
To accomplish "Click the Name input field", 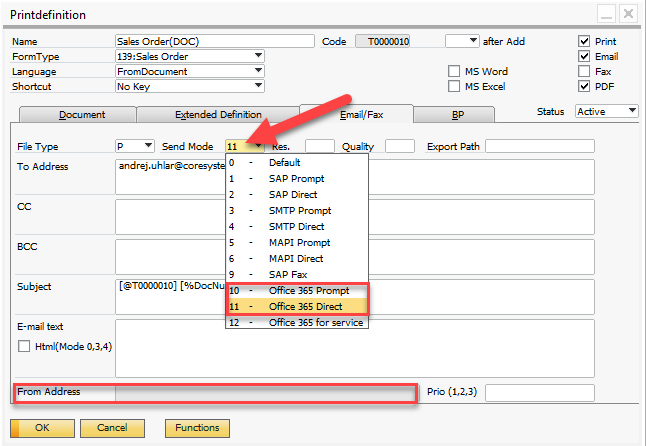I will [215, 41].
